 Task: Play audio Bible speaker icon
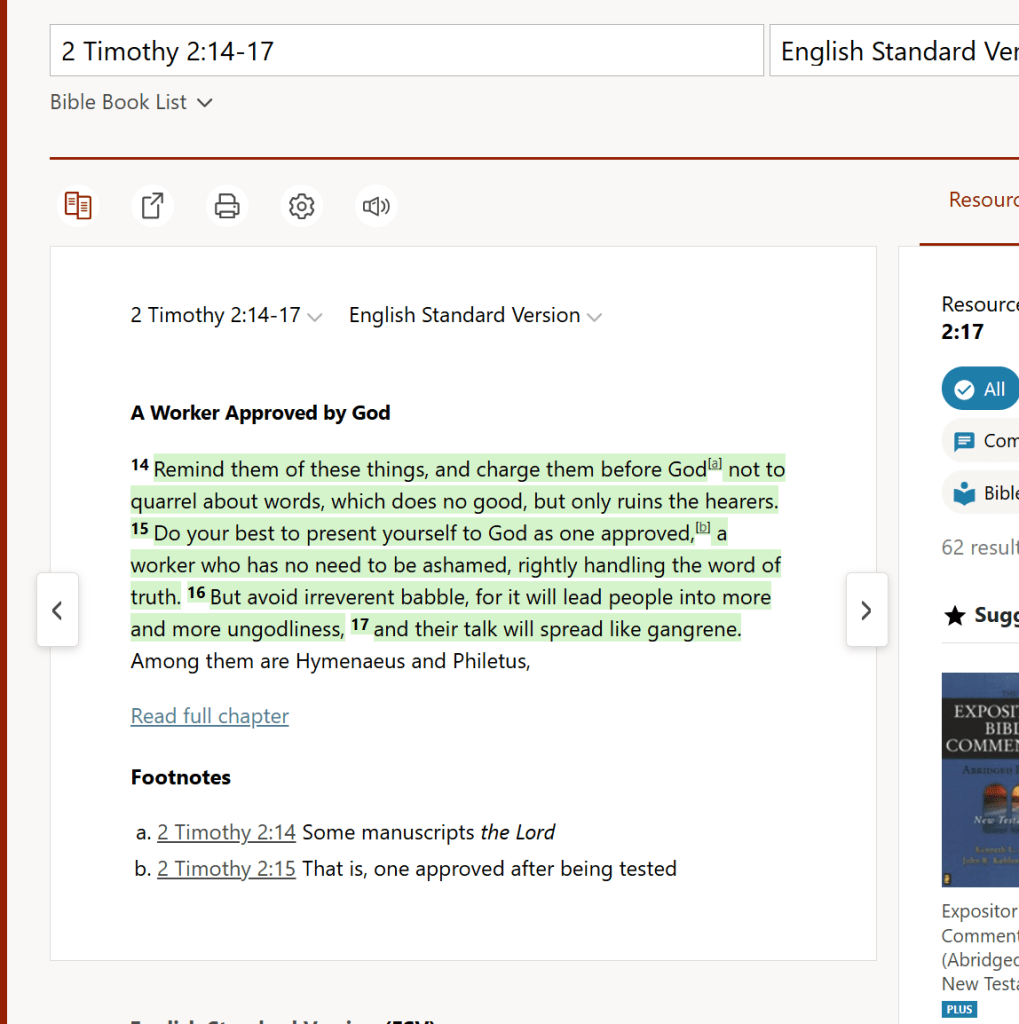click(376, 206)
